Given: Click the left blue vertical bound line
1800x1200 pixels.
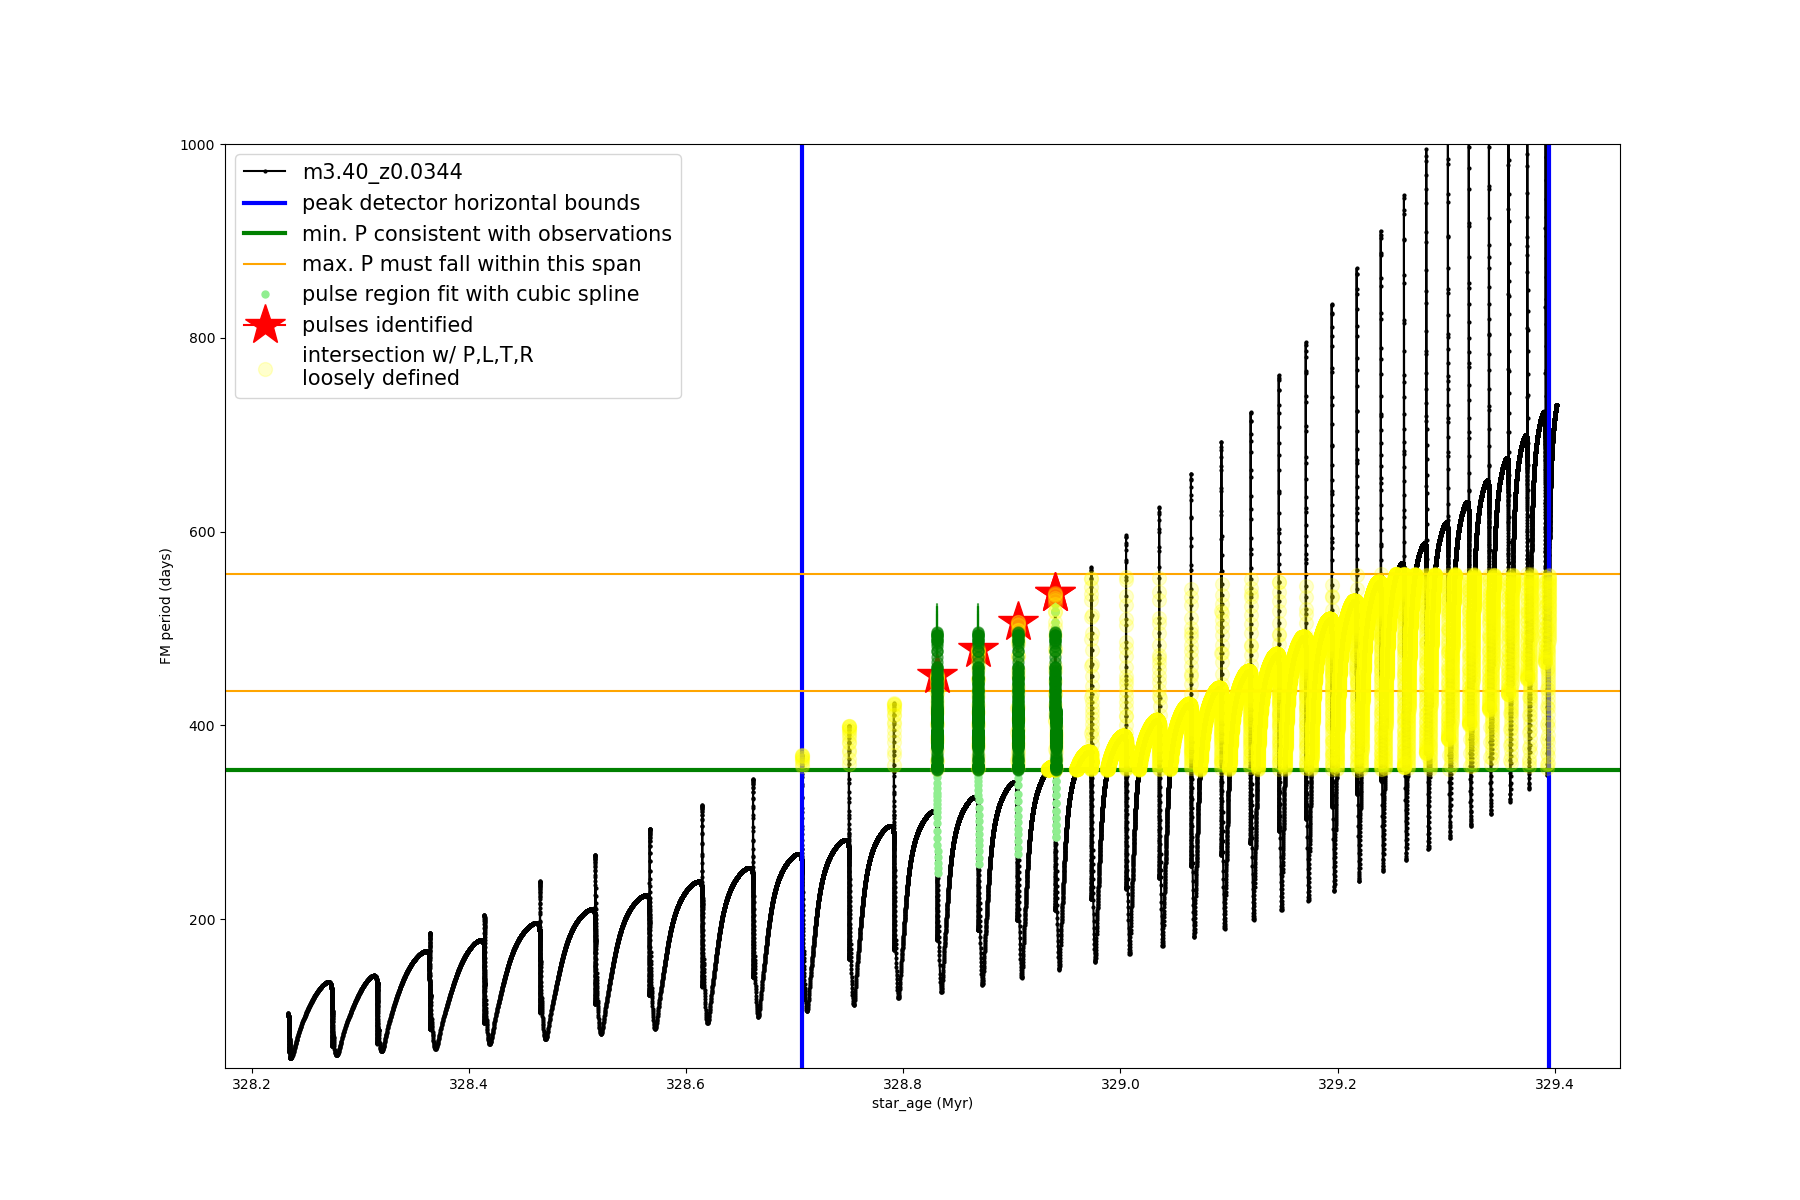Looking at the screenshot, I should click(x=802, y=450).
